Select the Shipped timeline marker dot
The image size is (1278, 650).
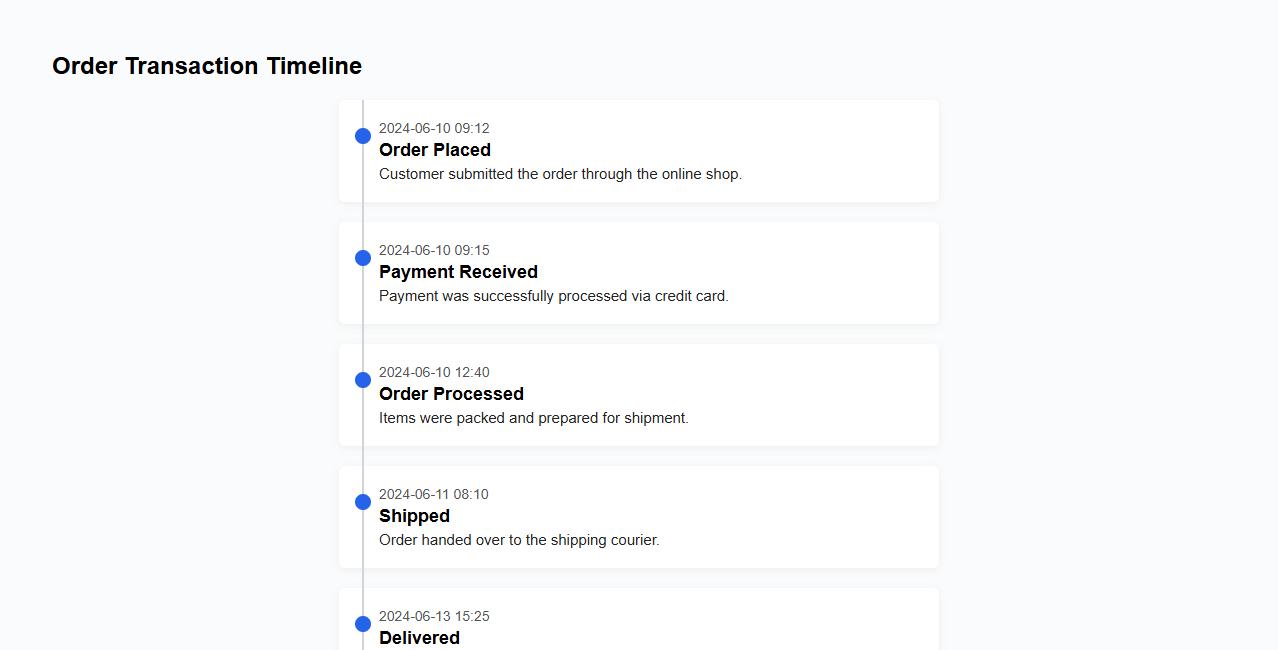[363, 502]
